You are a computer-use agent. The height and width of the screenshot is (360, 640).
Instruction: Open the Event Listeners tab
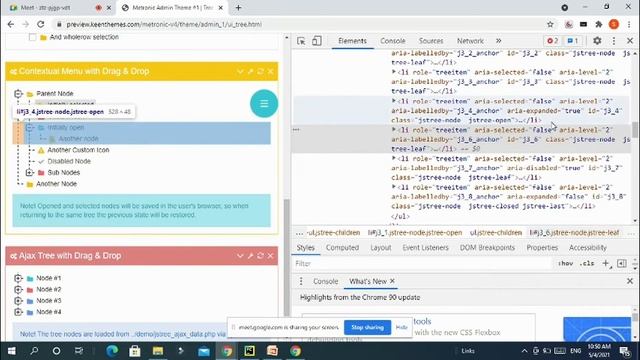point(425,248)
